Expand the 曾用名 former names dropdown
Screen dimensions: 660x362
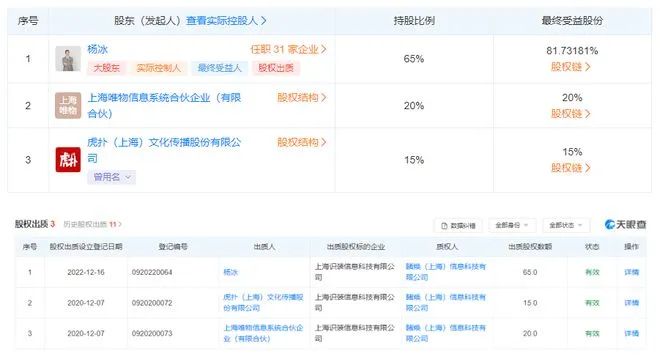112,177
